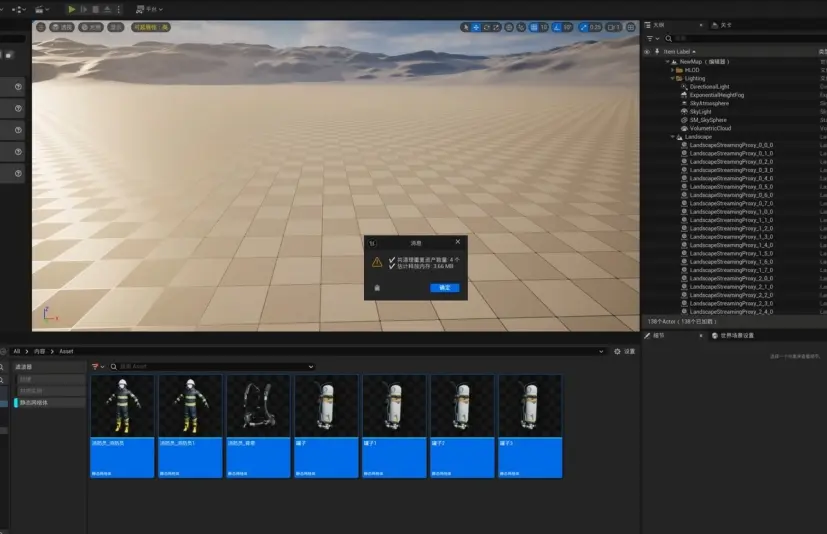Toggle surface snapping icon in viewport
This screenshot has width=827, height=534.
click(x=521, y=27)
